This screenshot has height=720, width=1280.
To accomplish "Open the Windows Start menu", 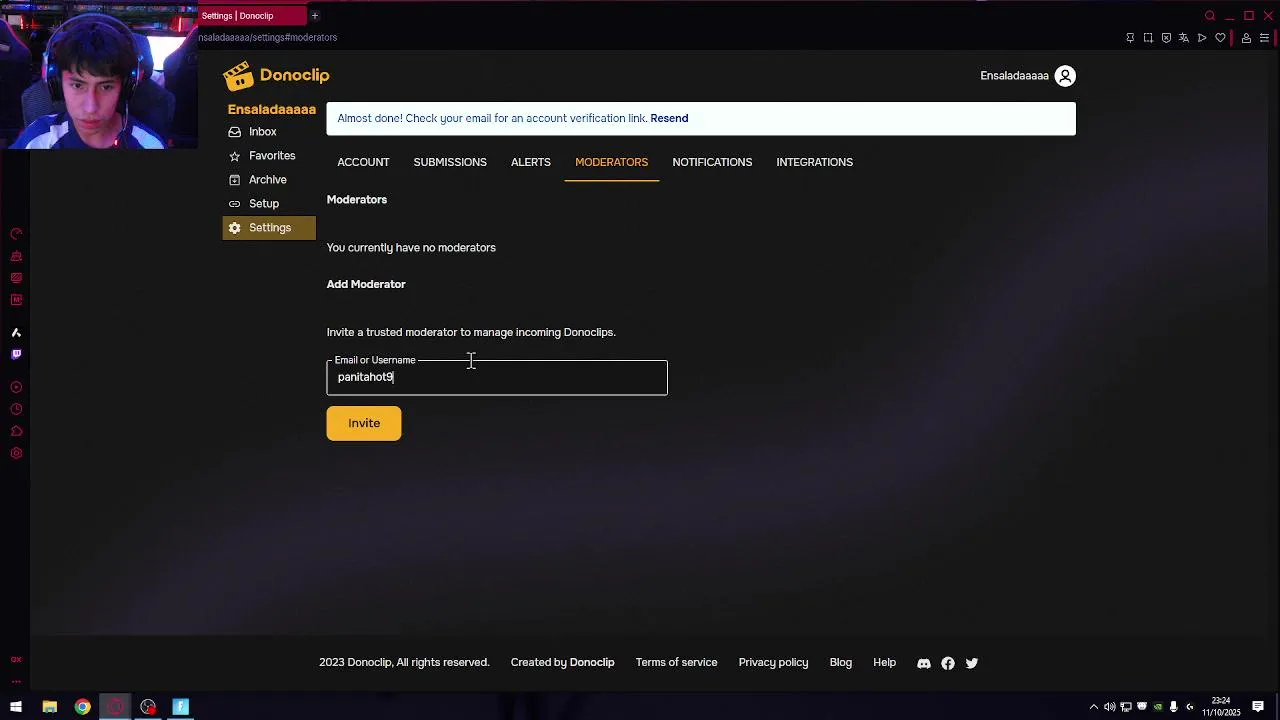I will pos(16,707).
